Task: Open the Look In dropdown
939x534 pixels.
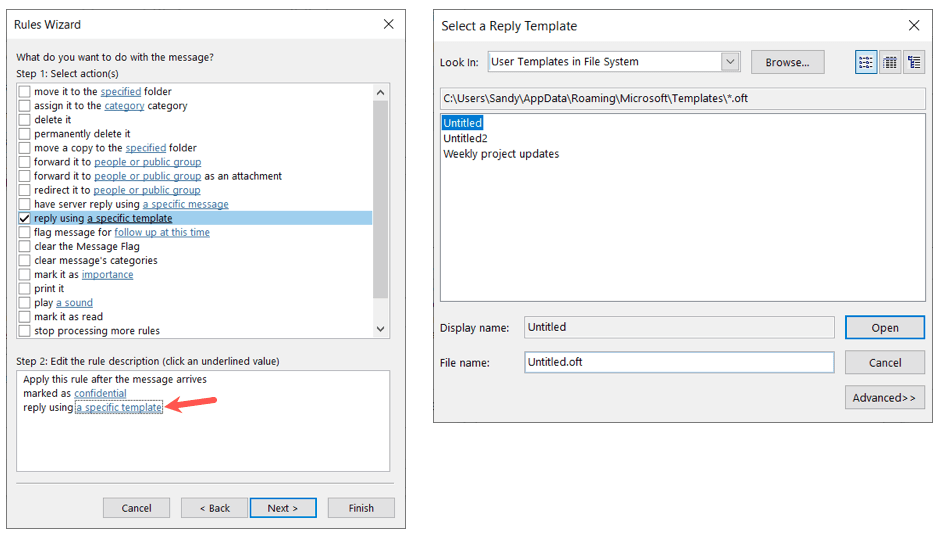Action: click(x=729, y=62)
